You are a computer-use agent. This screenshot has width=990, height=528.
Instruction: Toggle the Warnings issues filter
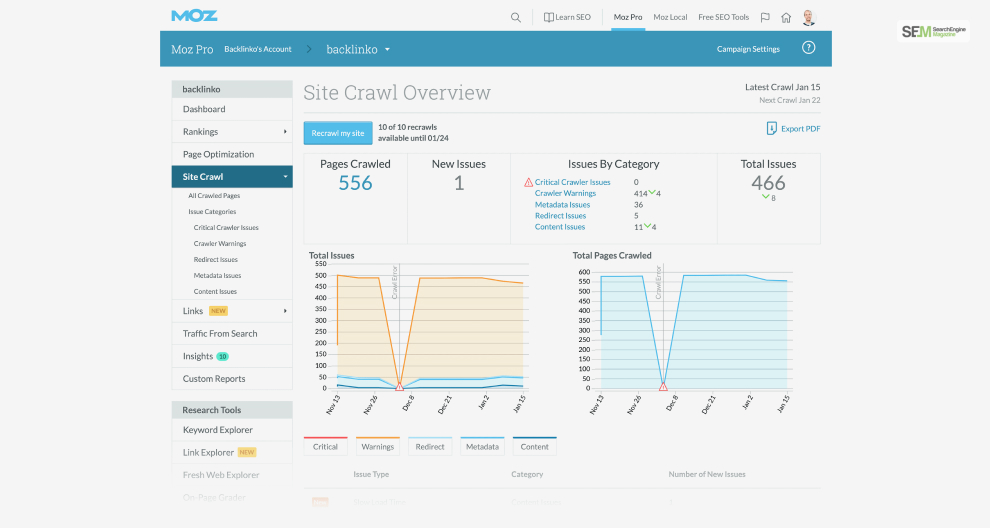(x=378, y=446)
